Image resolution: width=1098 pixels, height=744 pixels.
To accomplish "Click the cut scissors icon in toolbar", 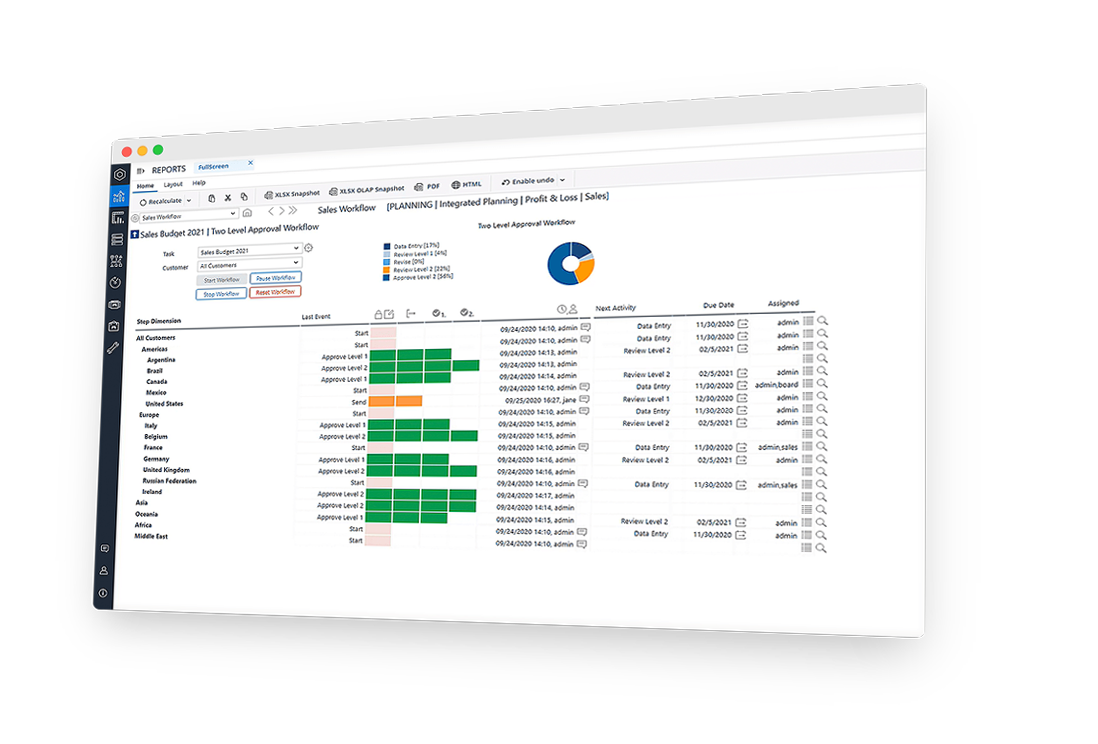I will pos(227,198).
